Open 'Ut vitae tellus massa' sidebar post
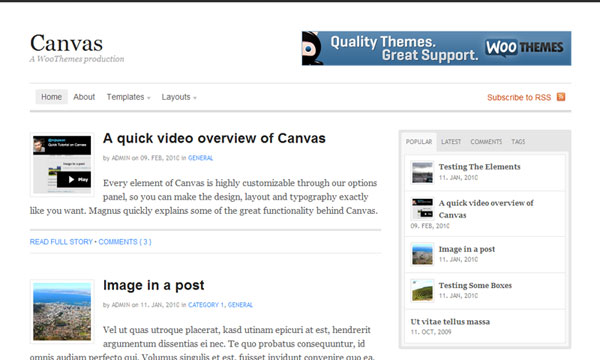This screenshot has width=600, height=360. coord(450,322)
